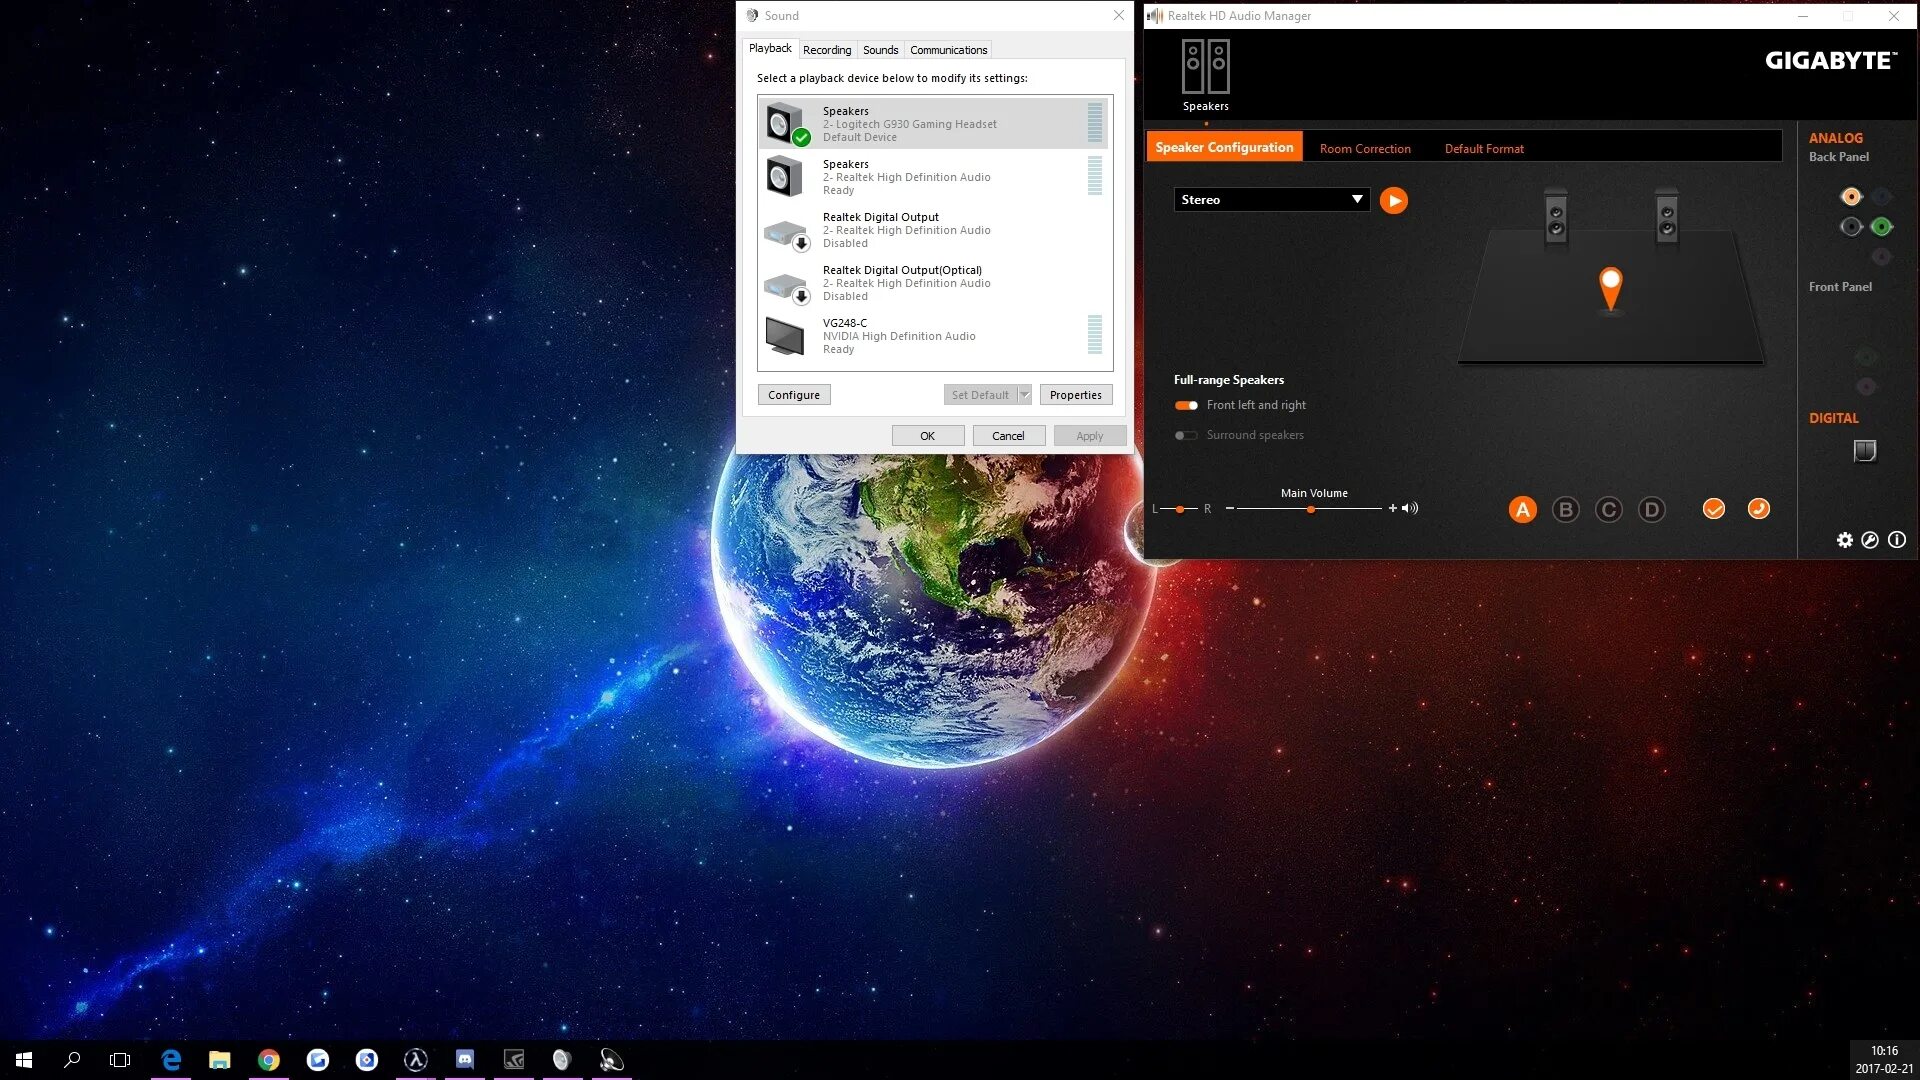
Task: Click the black back panel audio jack
Action: click(1851, 227)
